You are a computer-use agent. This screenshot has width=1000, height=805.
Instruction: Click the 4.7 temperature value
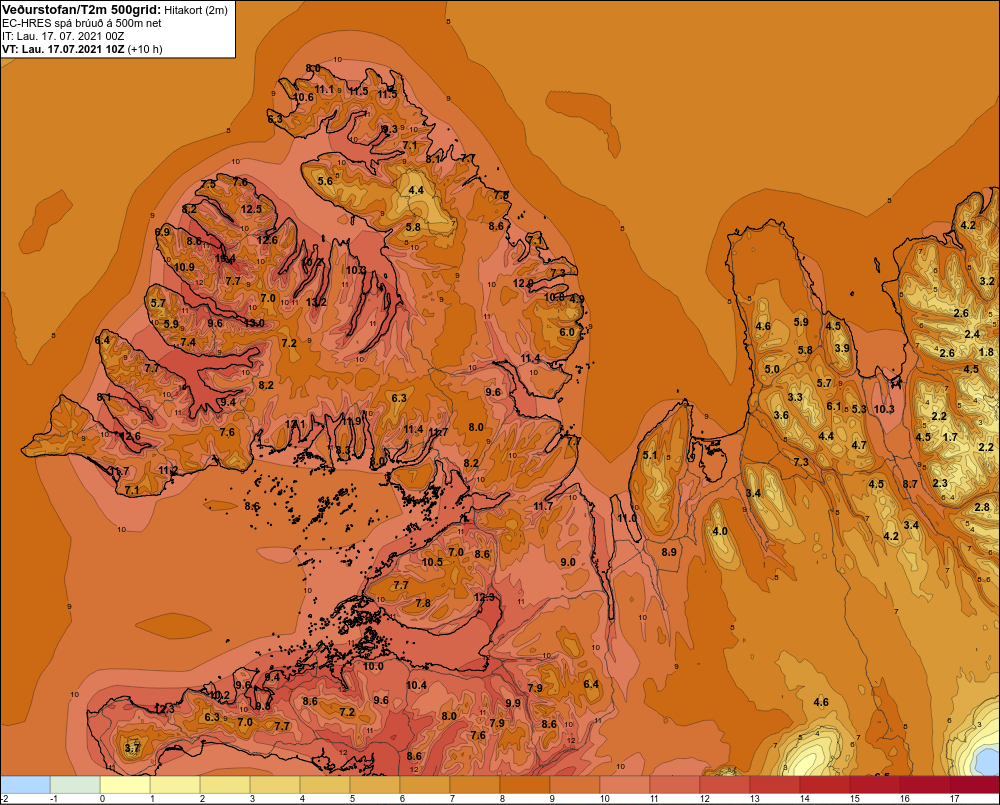coord(858,445)
